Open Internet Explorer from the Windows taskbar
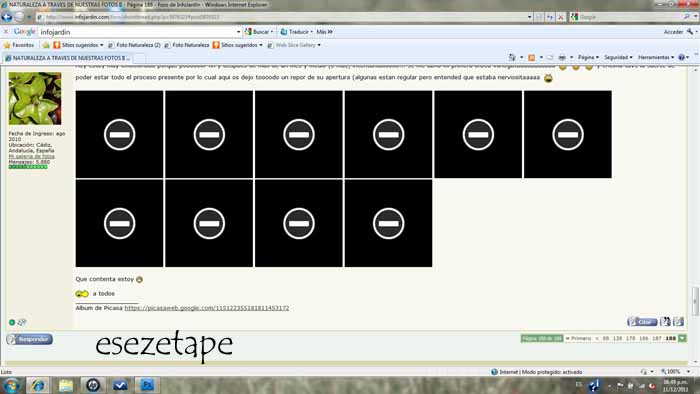The width and height of the screenshot is (700, 394). coord(38,385)
